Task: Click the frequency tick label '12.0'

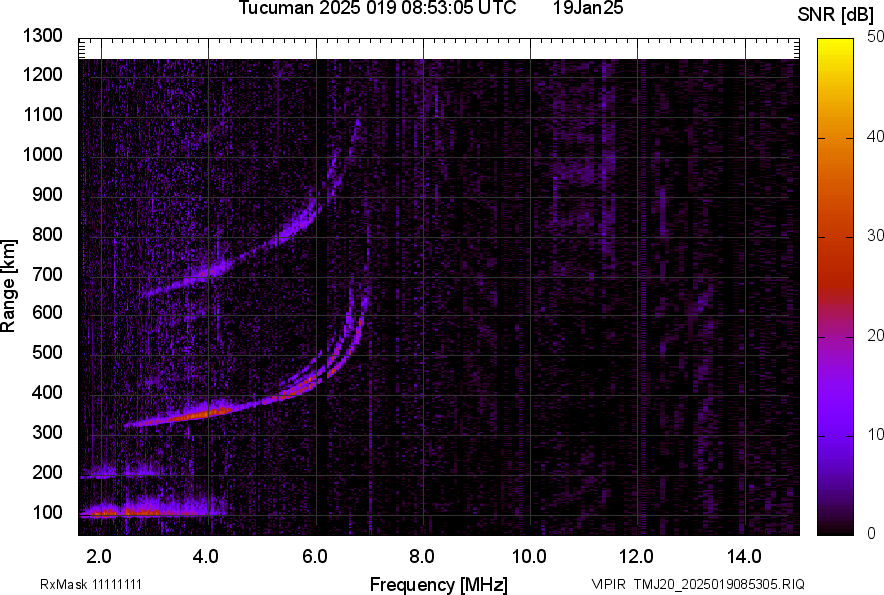Action: [x=637, y=557]
